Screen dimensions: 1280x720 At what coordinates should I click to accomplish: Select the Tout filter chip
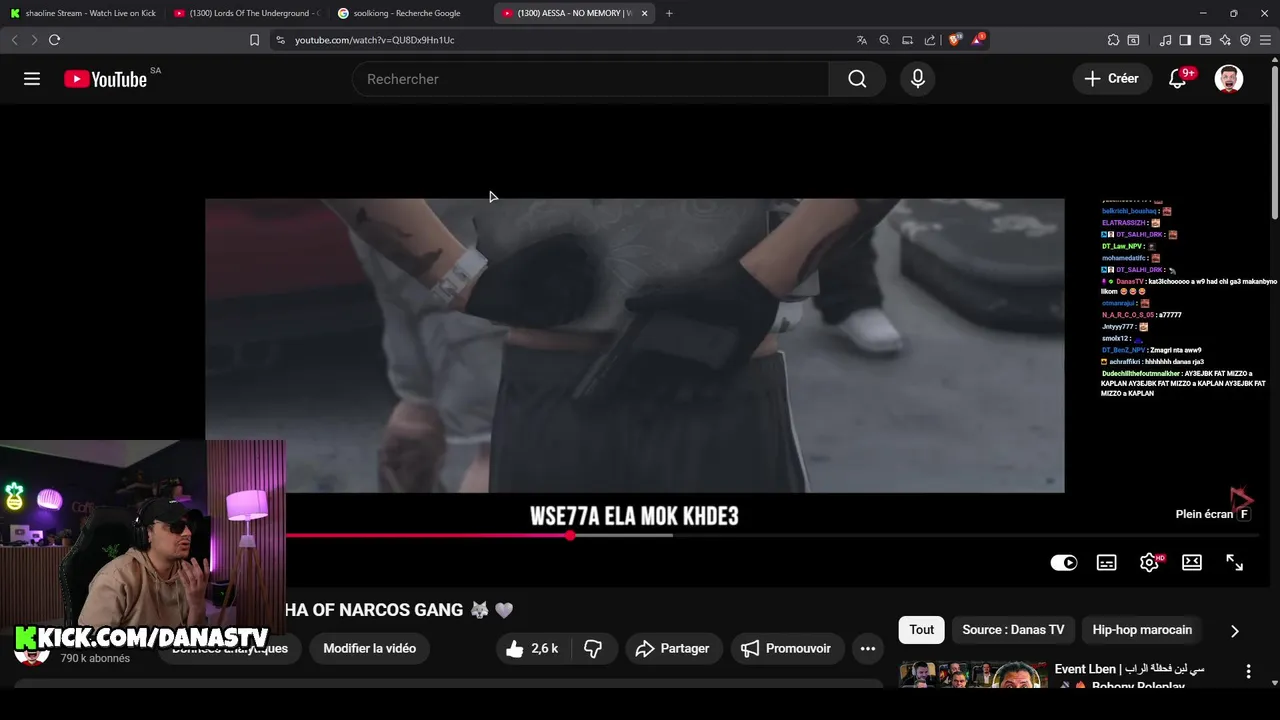pos(922,630)
